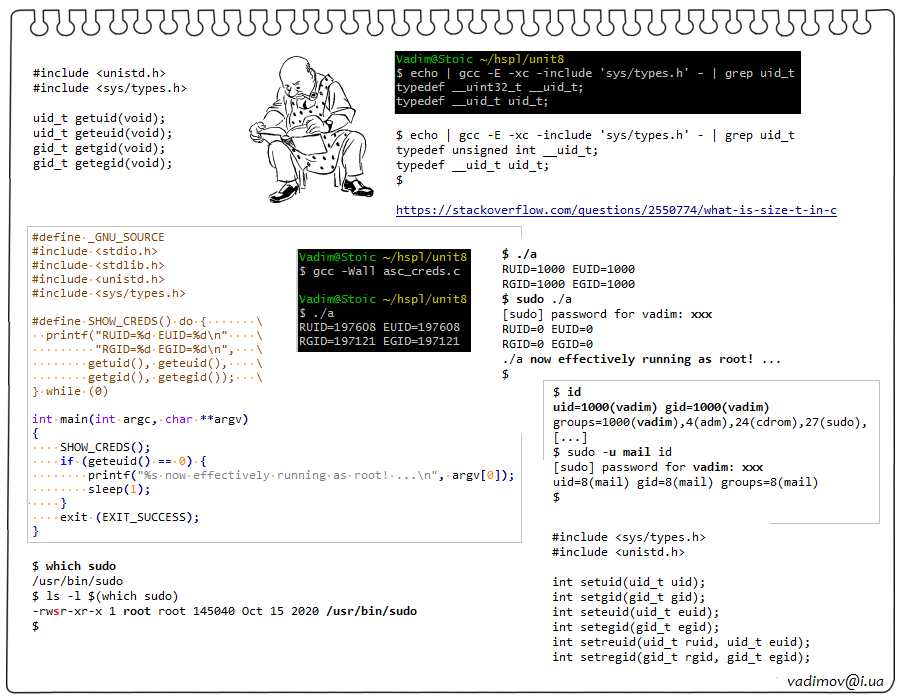
Task: Click the 'now effectively running as root!' output line
Action: click(641, 359)
